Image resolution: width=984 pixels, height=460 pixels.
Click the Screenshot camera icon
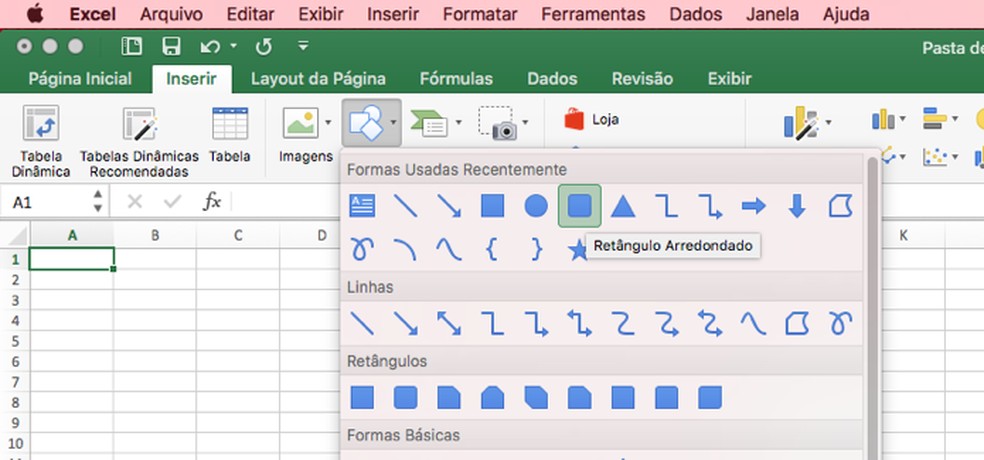pyautogui.click(x=497, y=122)
